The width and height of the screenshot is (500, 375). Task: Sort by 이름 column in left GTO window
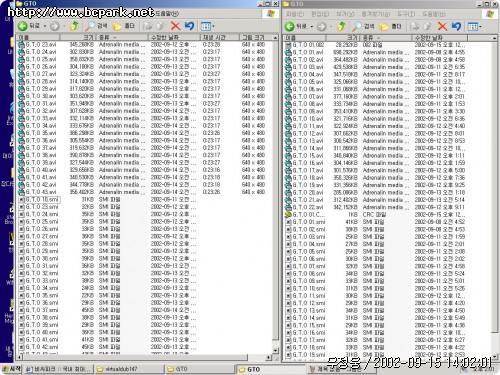click(x=38, y=37)
